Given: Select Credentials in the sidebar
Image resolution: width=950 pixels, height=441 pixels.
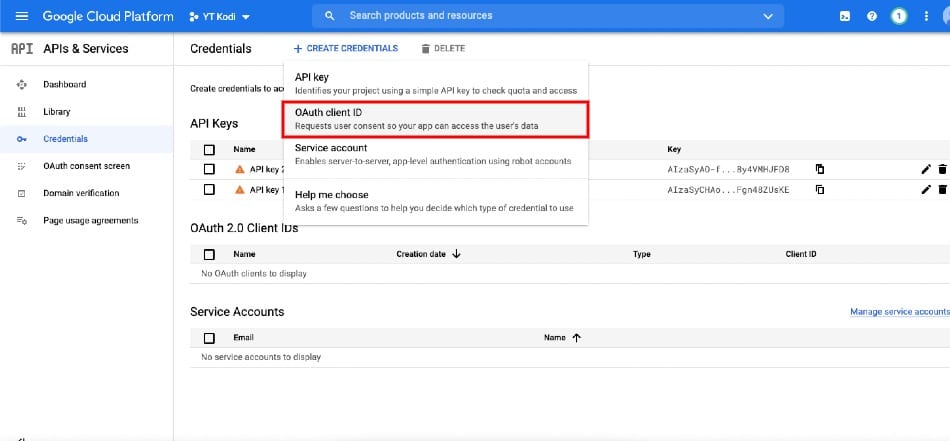Looking at the screenshot, I should pos(65,139).
